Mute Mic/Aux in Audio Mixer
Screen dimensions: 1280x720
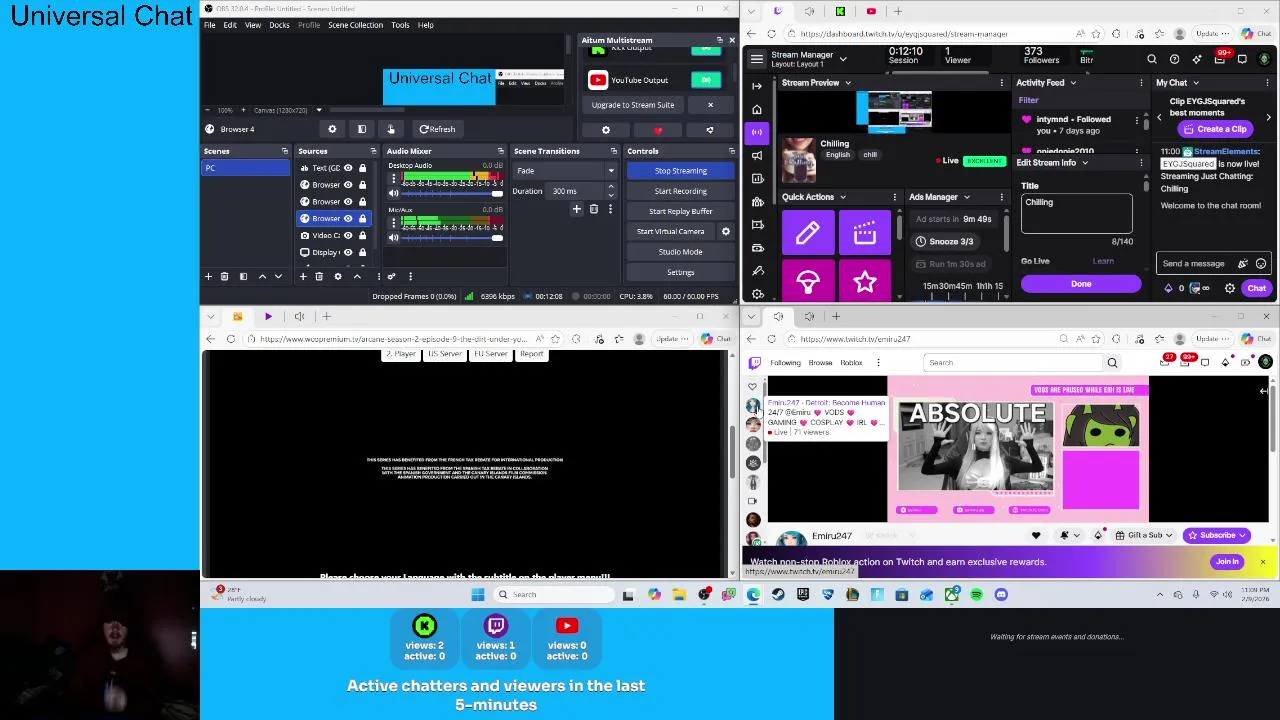[x=393, y=237]
